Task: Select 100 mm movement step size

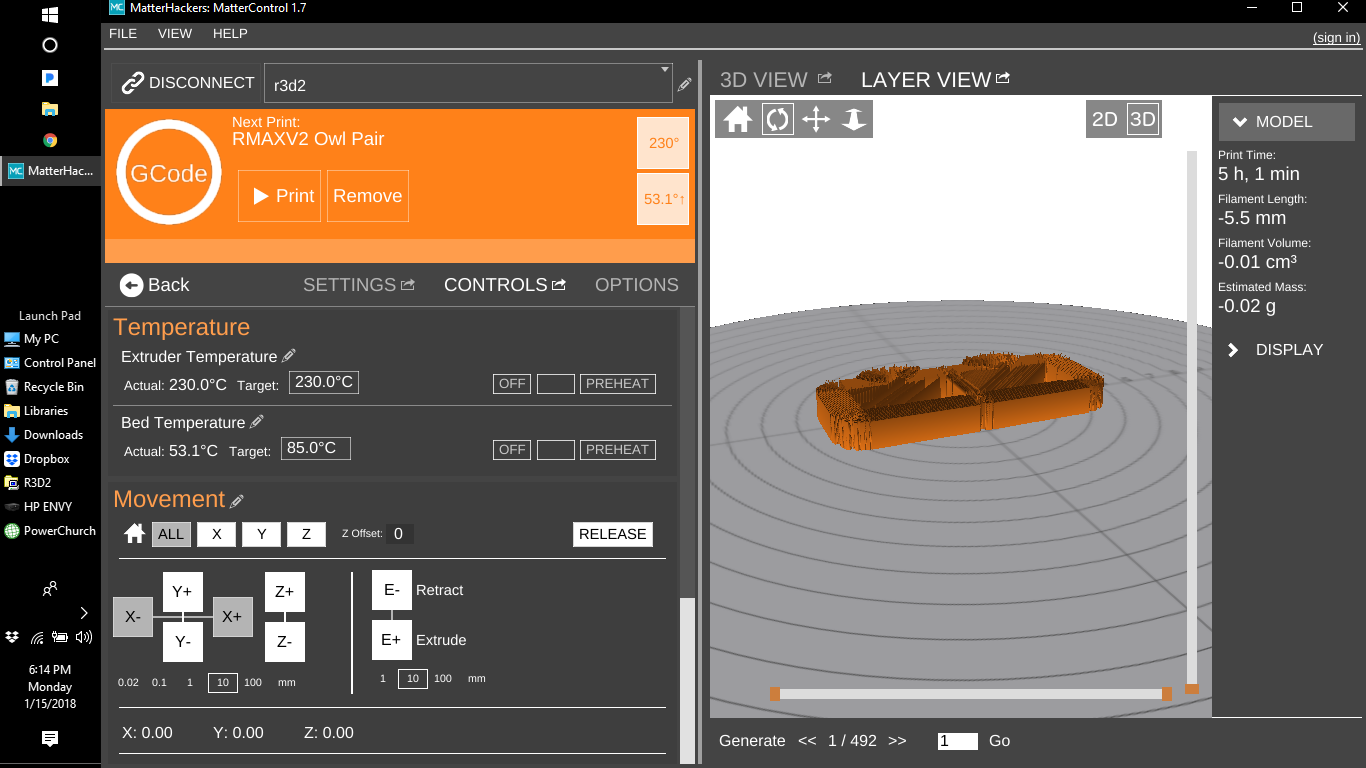Action: coord(253,682)
